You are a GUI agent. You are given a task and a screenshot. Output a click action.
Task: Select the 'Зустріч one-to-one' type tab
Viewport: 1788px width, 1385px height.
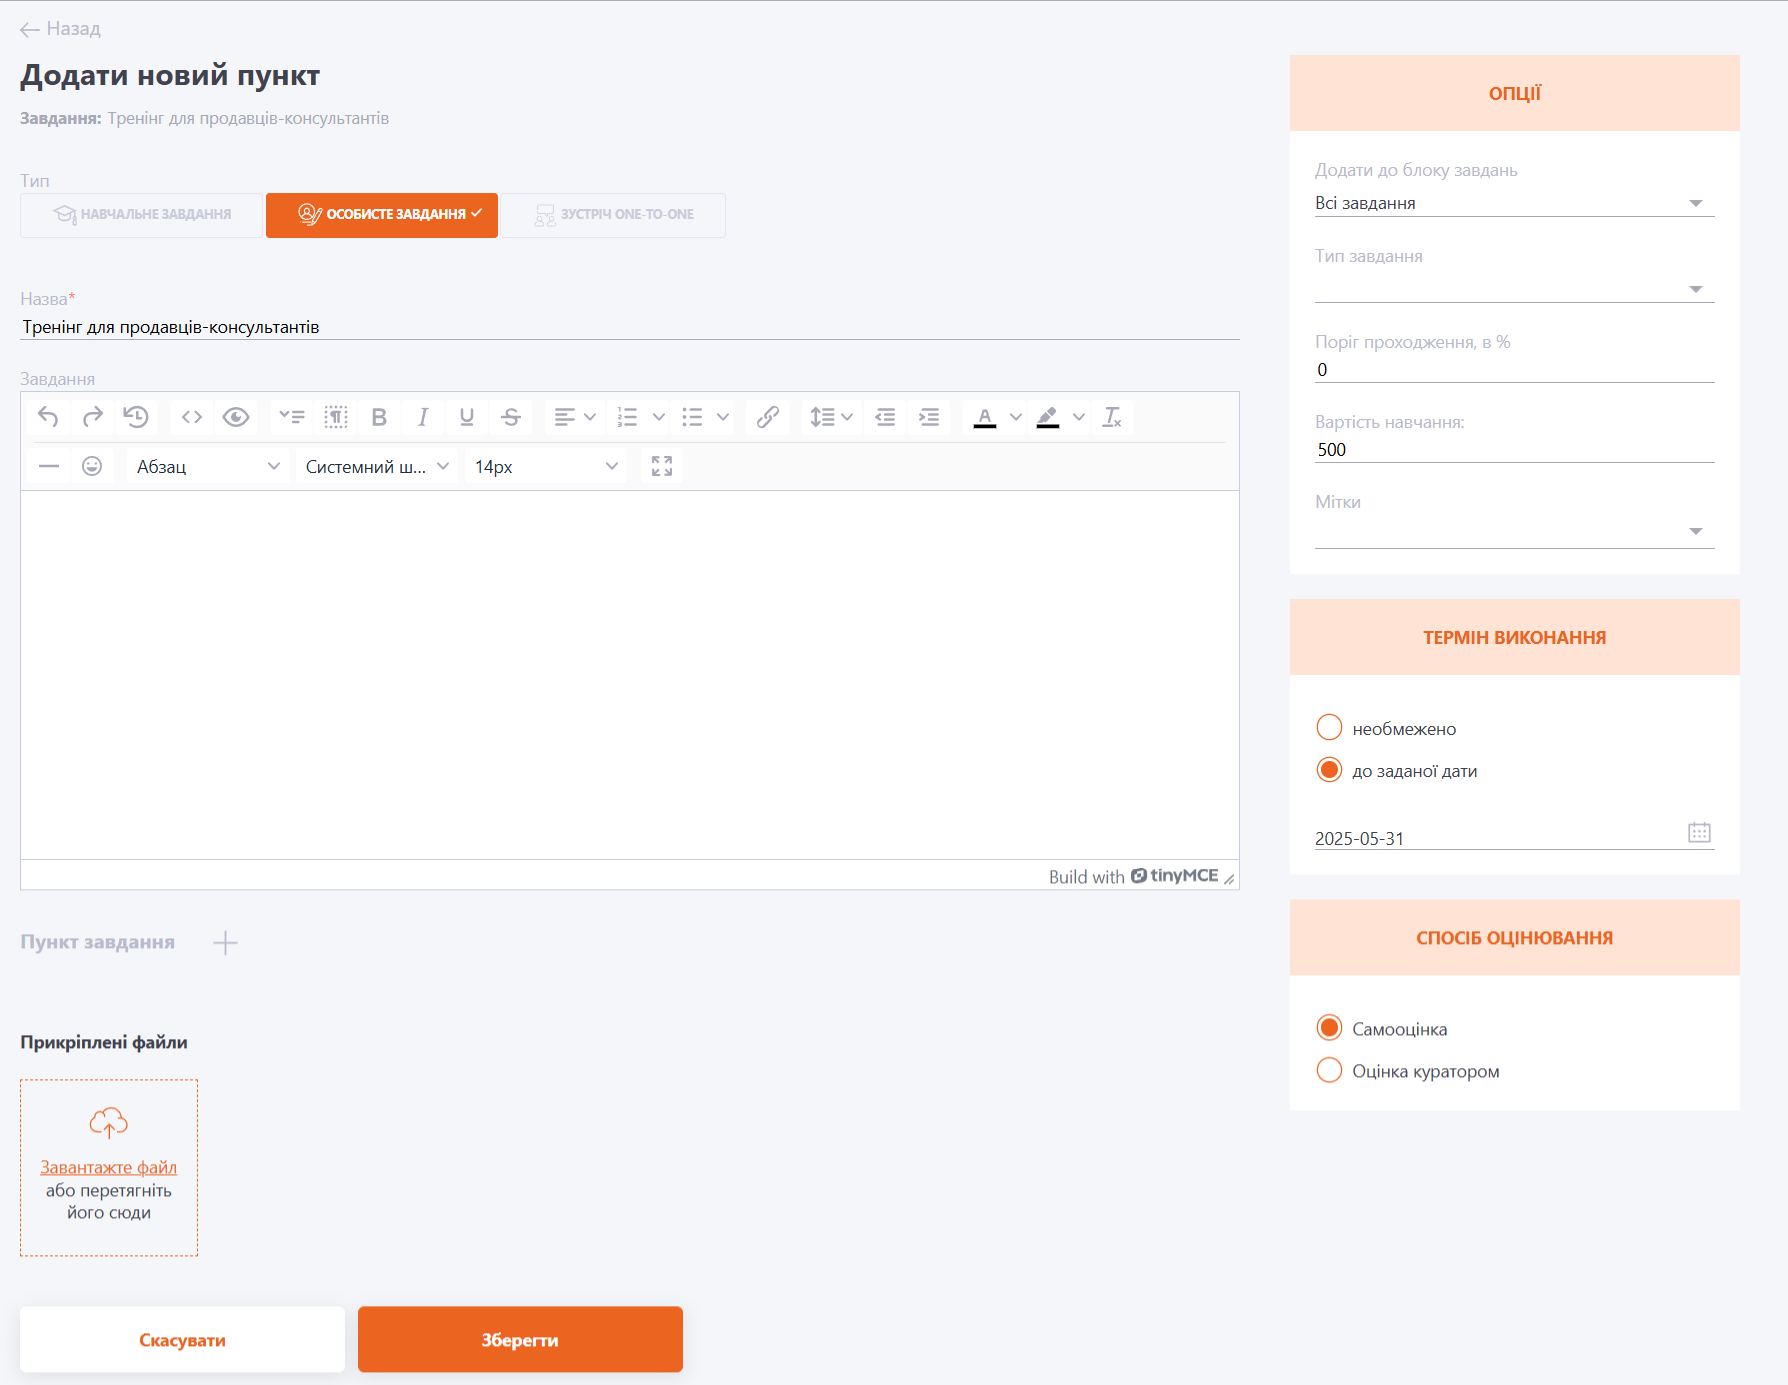pyautogui.click(x=614, y=215)
